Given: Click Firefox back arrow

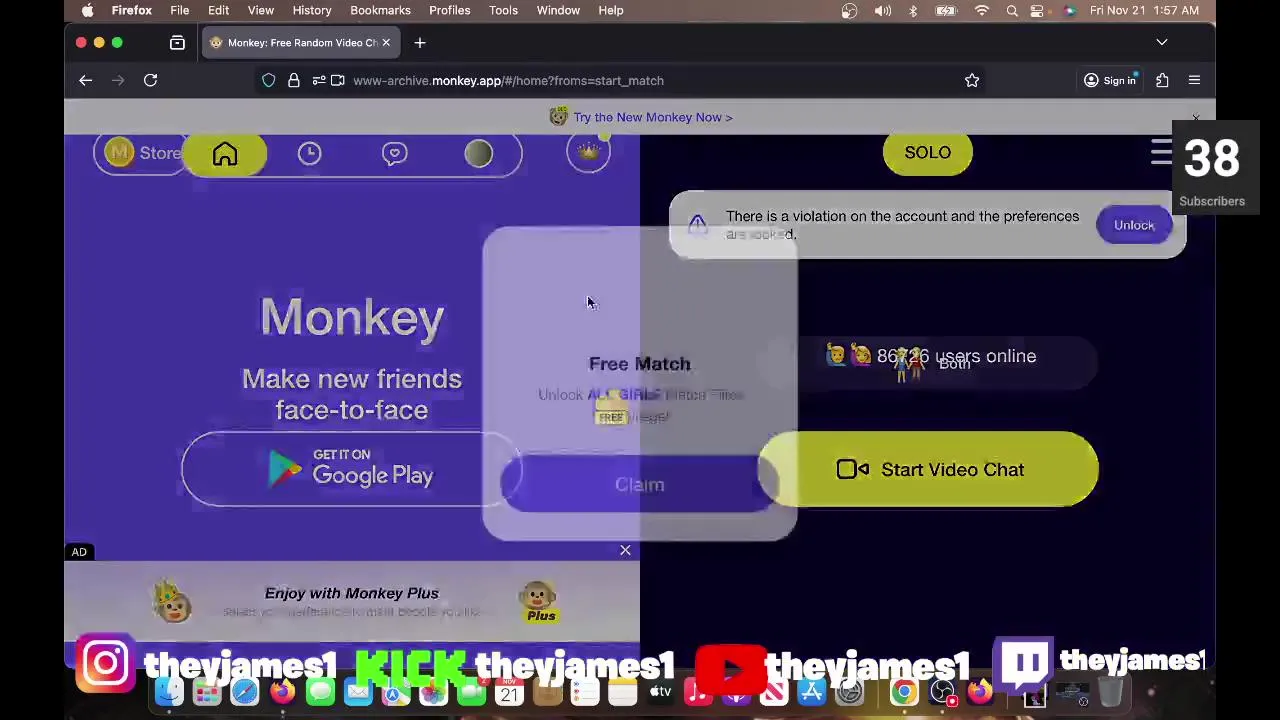Looking at the screenshot, I should (x=85, y=80).
